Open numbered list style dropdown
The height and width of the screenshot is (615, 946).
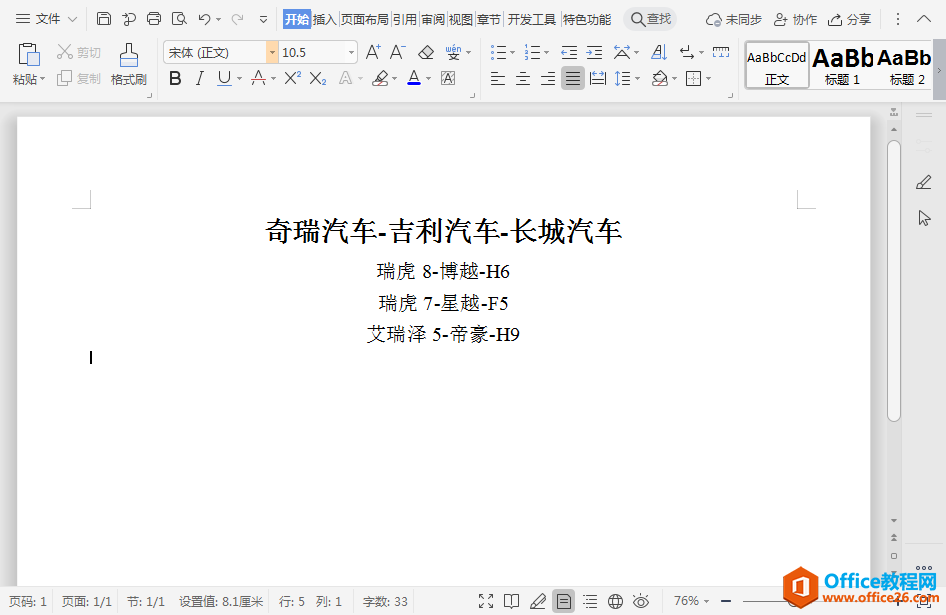click(x=546, y=53)
